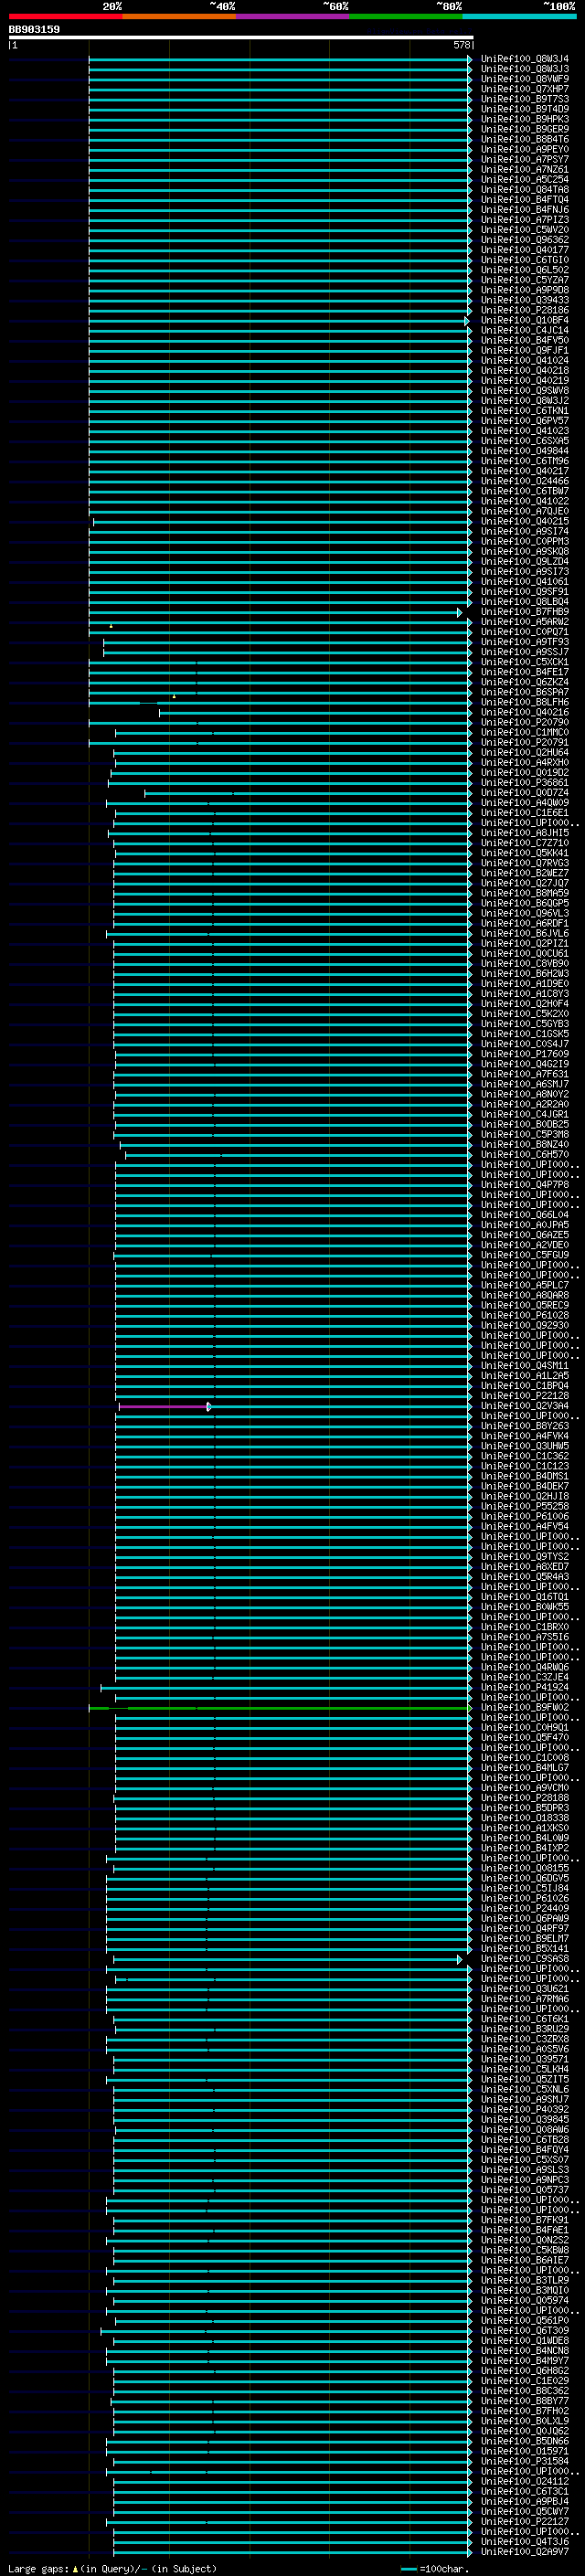This screenshot has height=2576, width=585.
Task: Select the UniRef100_P22128 label
Action: point(525,1396)
